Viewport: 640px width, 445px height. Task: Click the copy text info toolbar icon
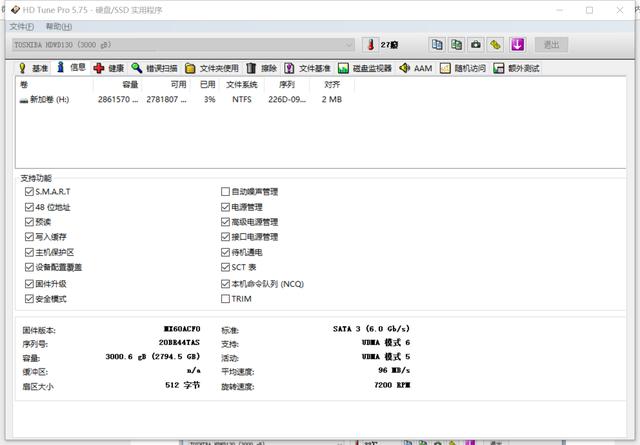coord(437,44)
